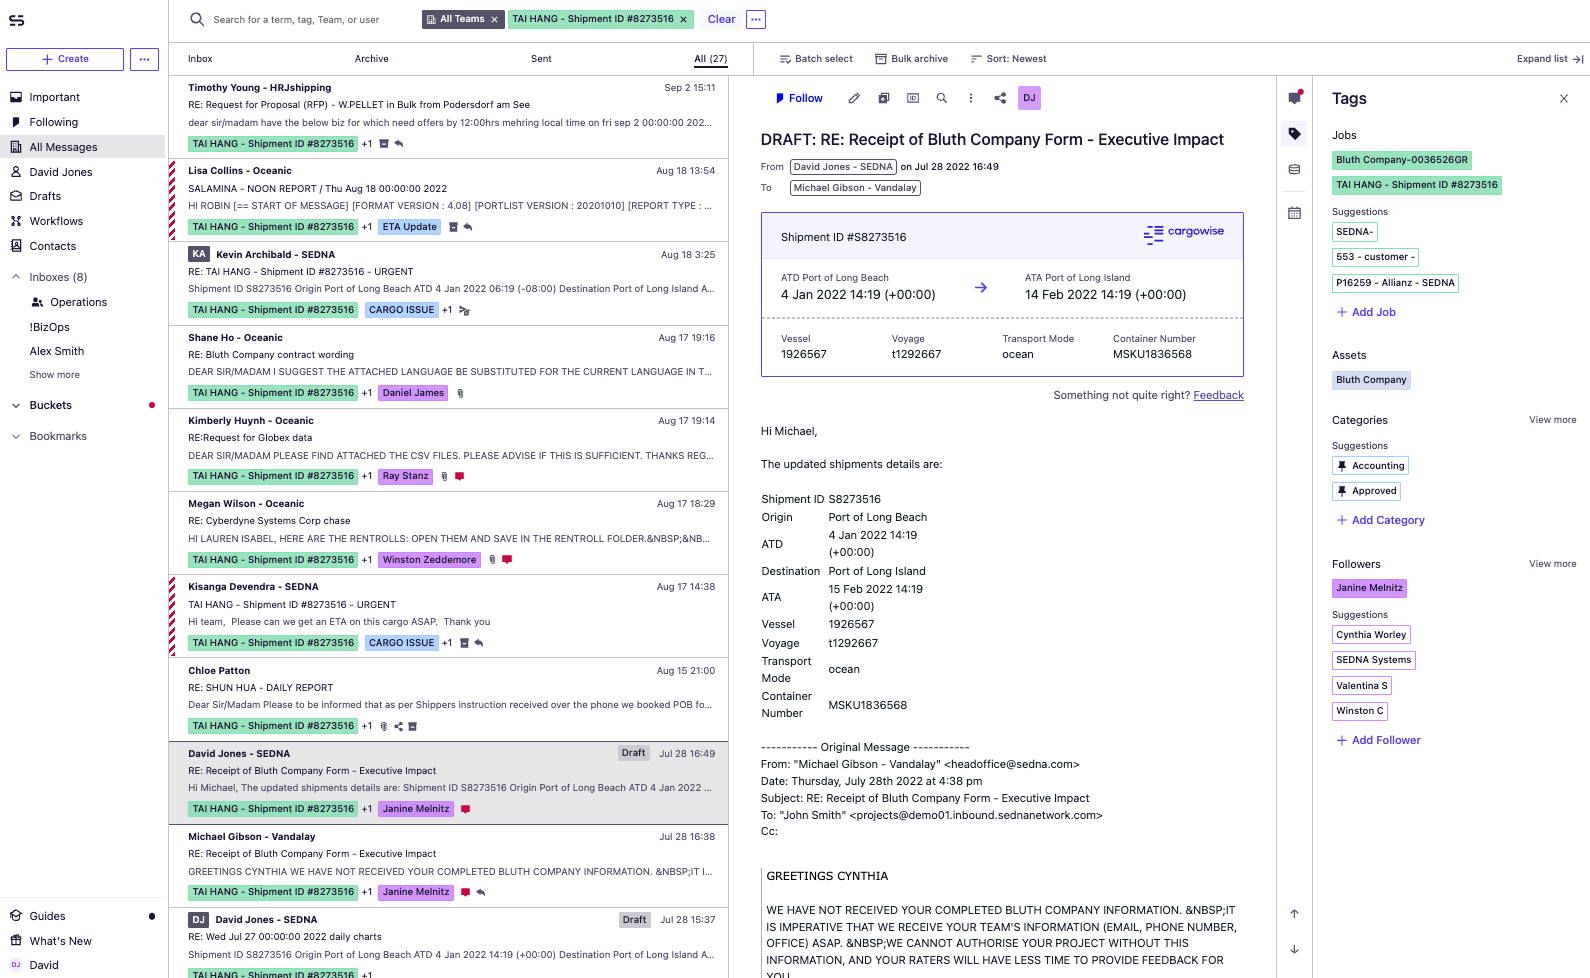This screenshot has height=978, width=1590.
Task: Click Add Category
Action: tap(1380, 520)
